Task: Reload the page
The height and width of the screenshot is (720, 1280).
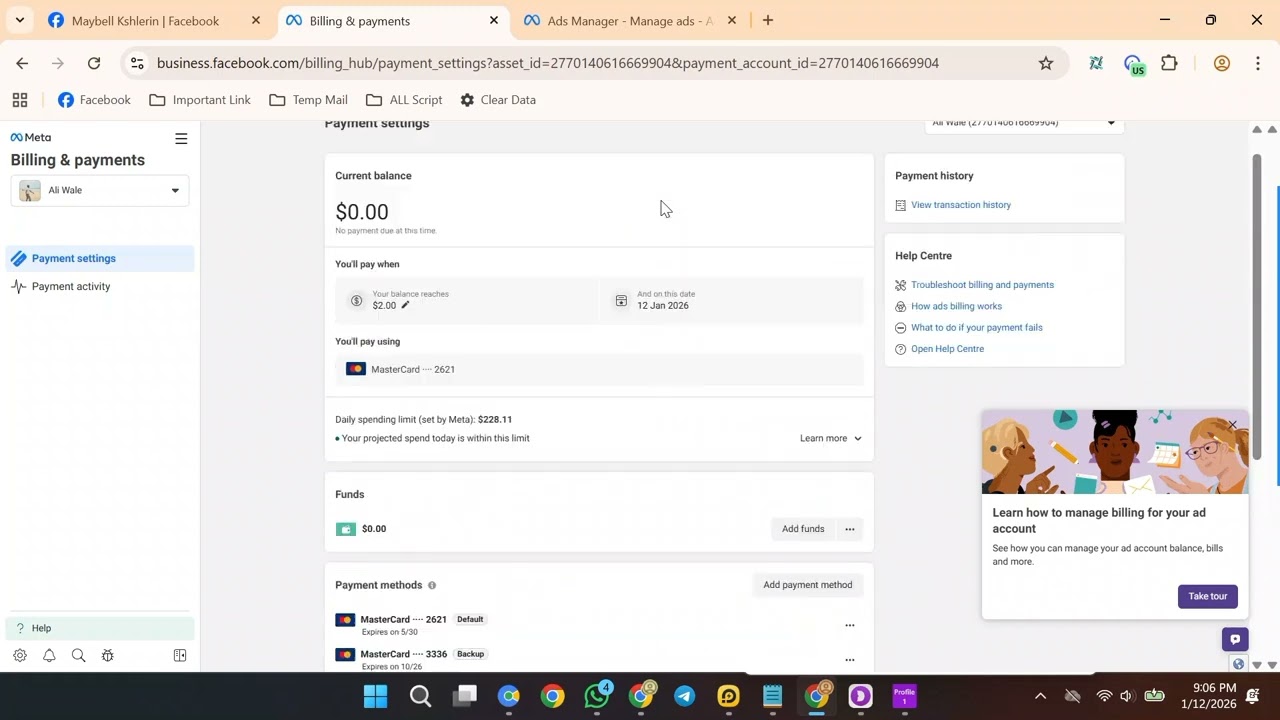Action: [x=94, y=63]
